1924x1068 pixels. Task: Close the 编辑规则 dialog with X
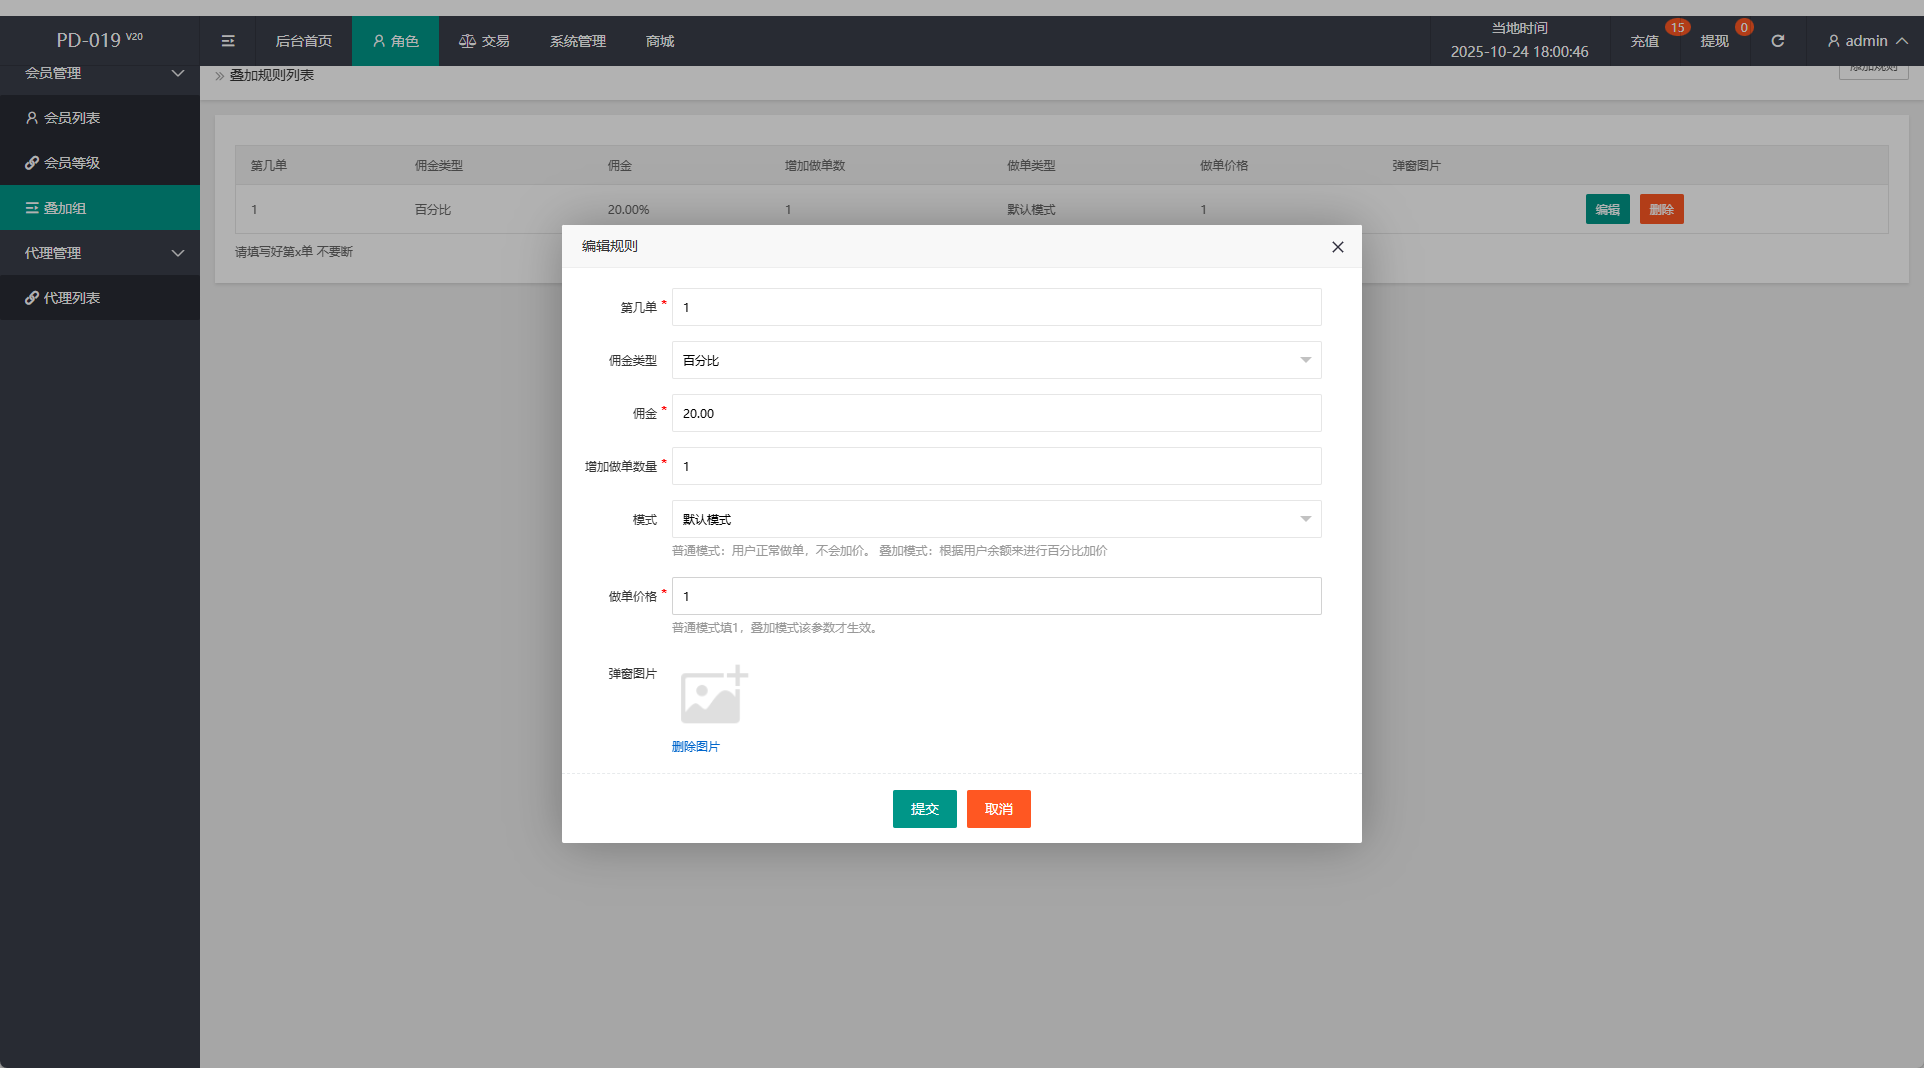[1337, 247]
